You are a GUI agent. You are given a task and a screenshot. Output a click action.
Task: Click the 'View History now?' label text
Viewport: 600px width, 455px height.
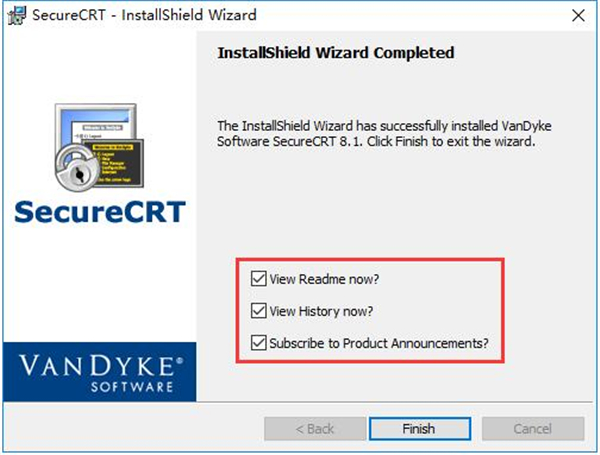pyautogui.click(x=323, y=311)
